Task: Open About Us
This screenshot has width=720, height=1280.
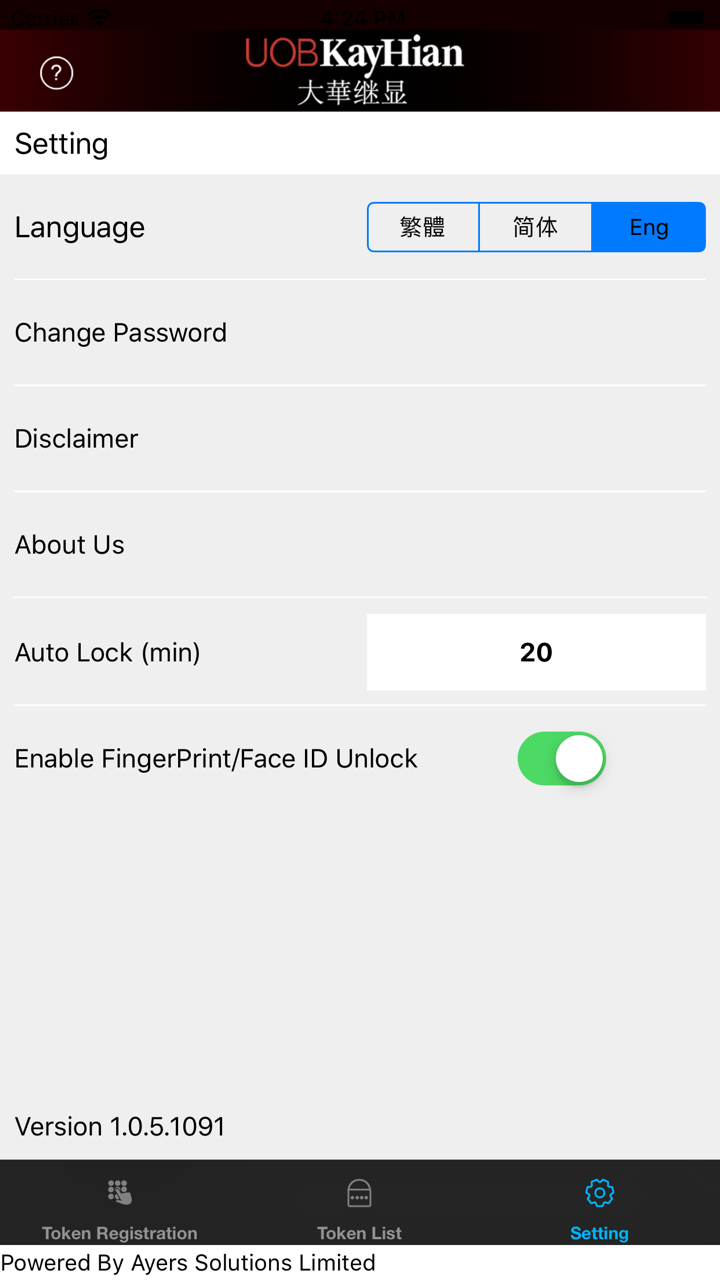Action: (x=70, y=544)
